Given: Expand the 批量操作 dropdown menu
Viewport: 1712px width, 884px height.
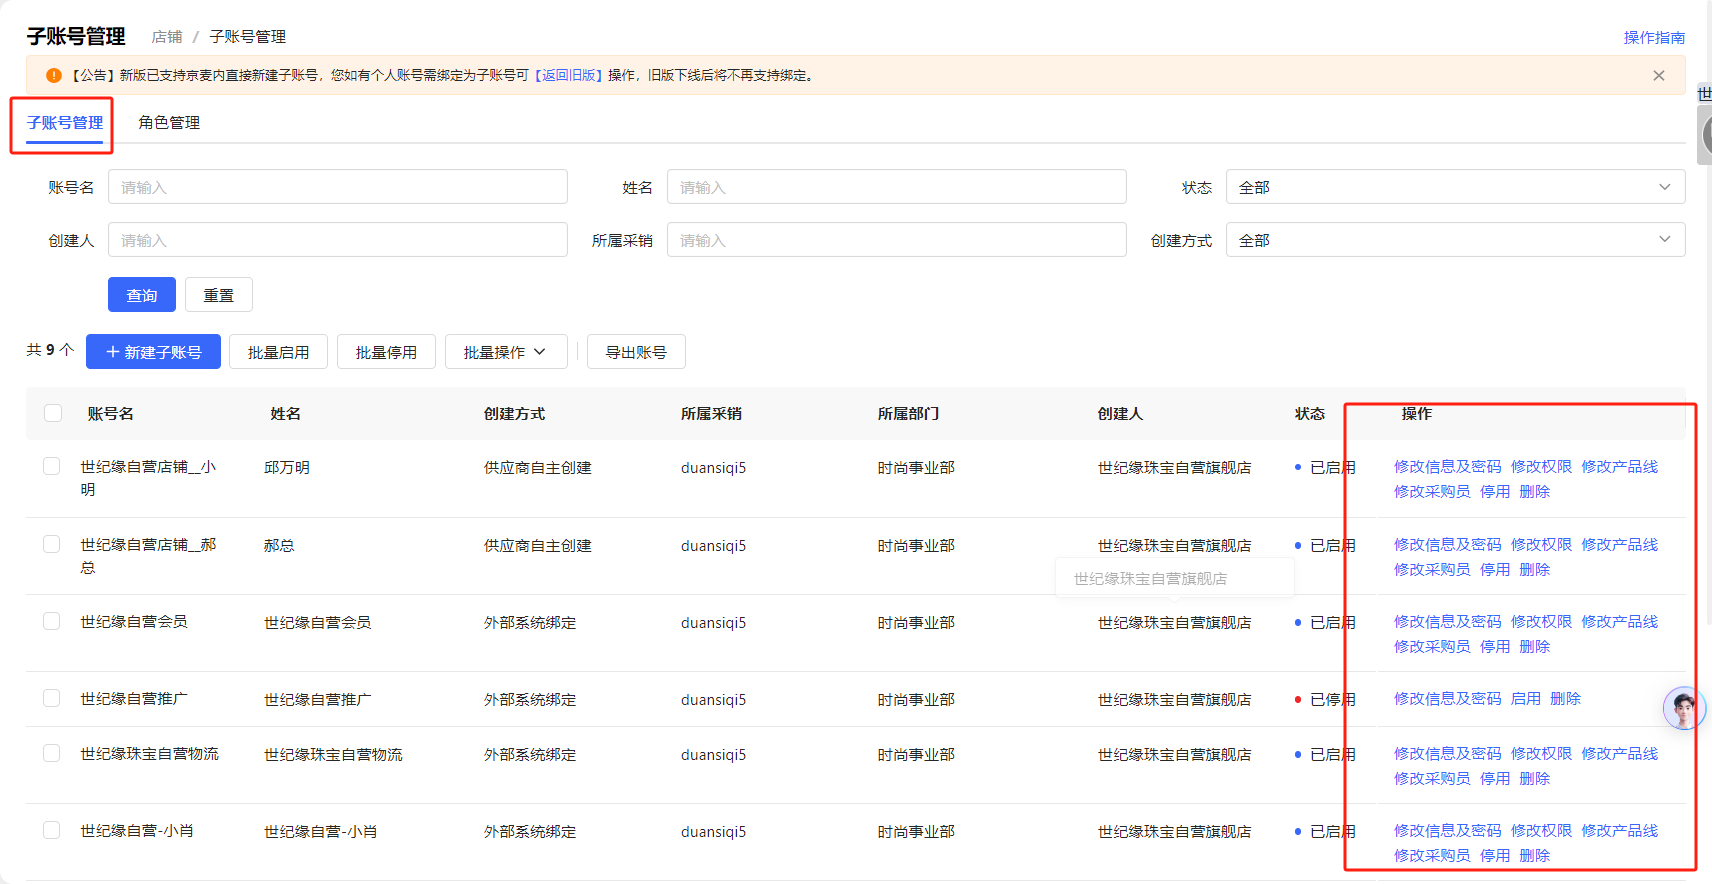Looking at the screenshot, I should click(x=505, y=352).
